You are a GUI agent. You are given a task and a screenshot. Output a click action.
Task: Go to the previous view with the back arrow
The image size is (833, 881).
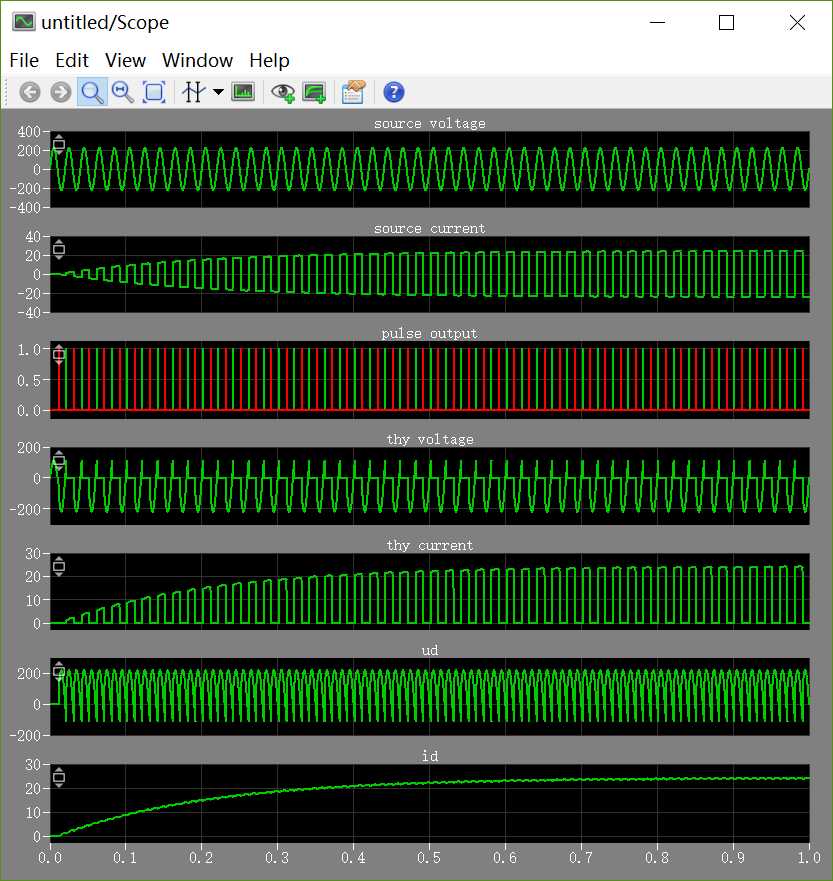coord(30,92)
